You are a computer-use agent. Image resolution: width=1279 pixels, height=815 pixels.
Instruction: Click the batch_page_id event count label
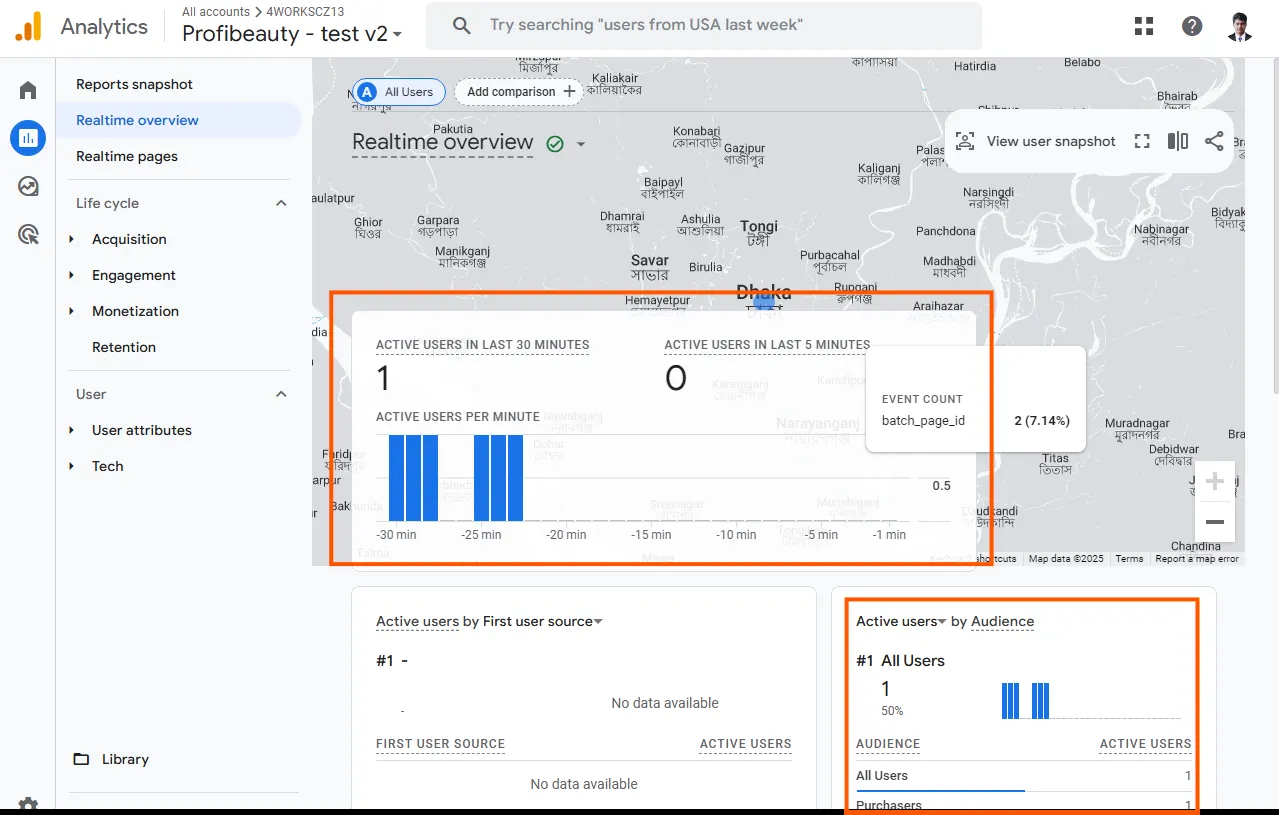(x=923, y=420)
